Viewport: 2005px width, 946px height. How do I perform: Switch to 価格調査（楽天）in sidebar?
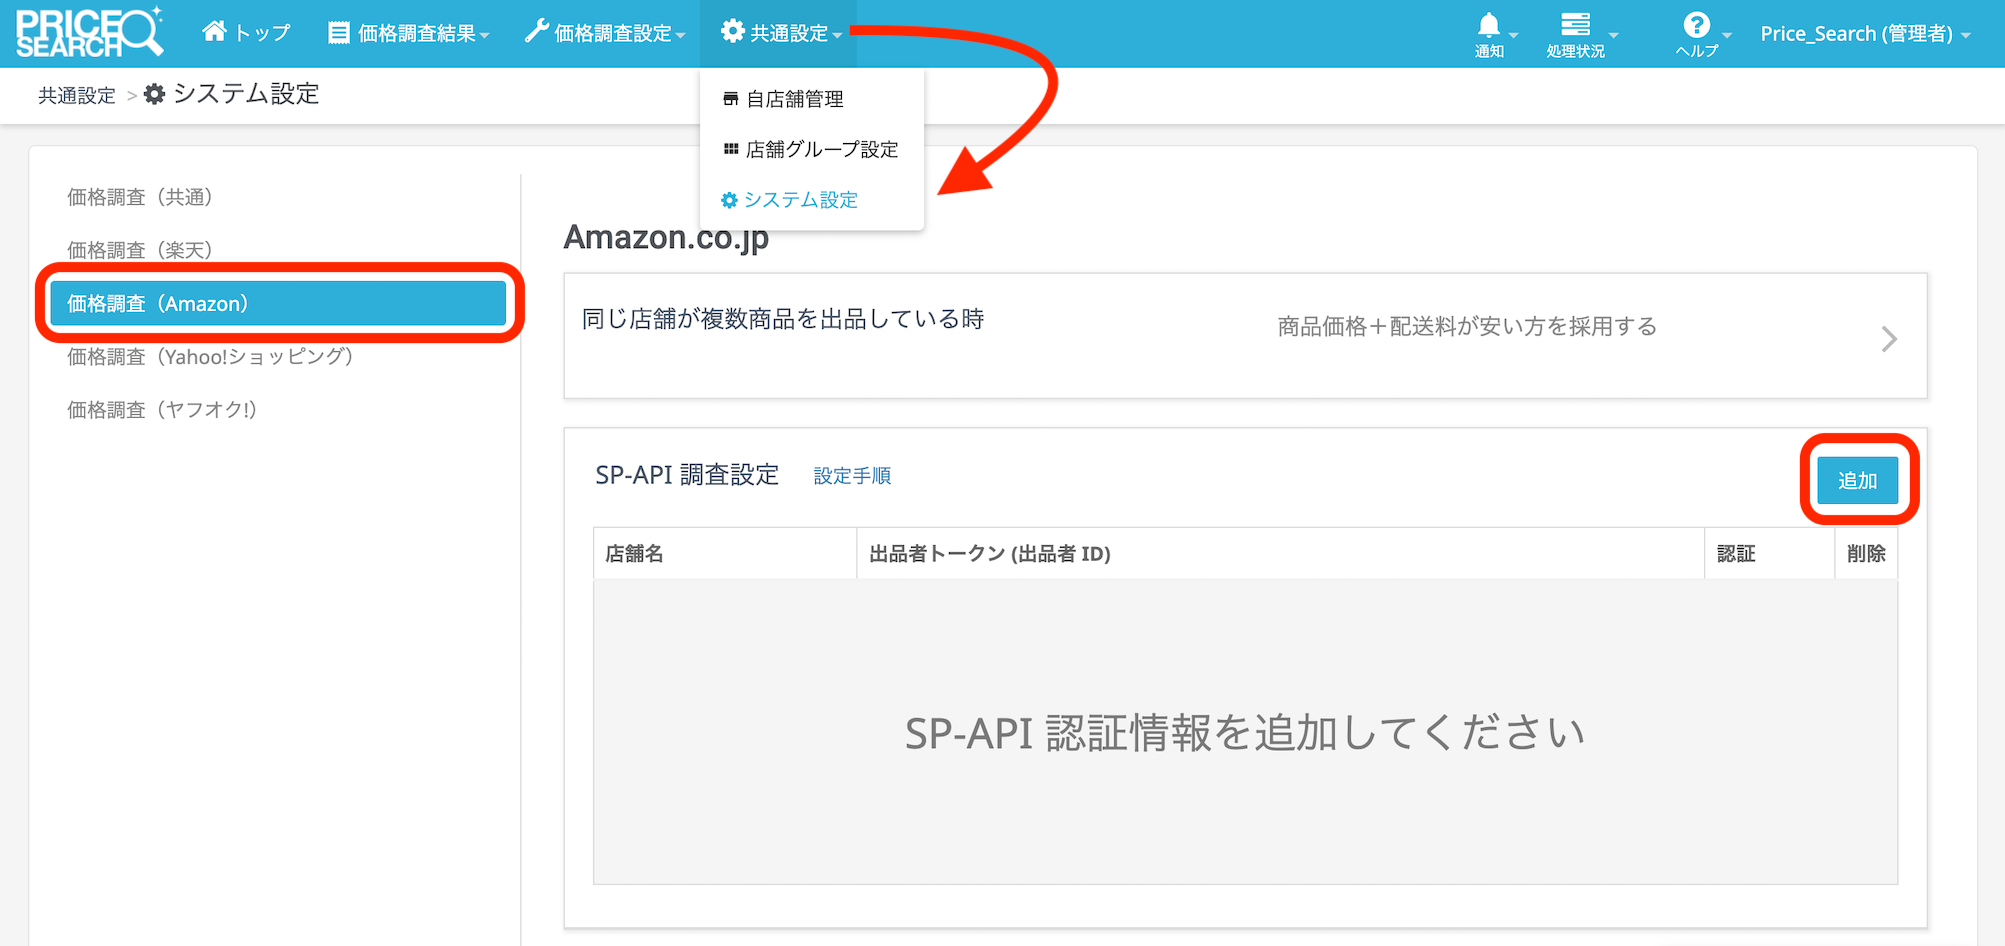click(140, 250)
